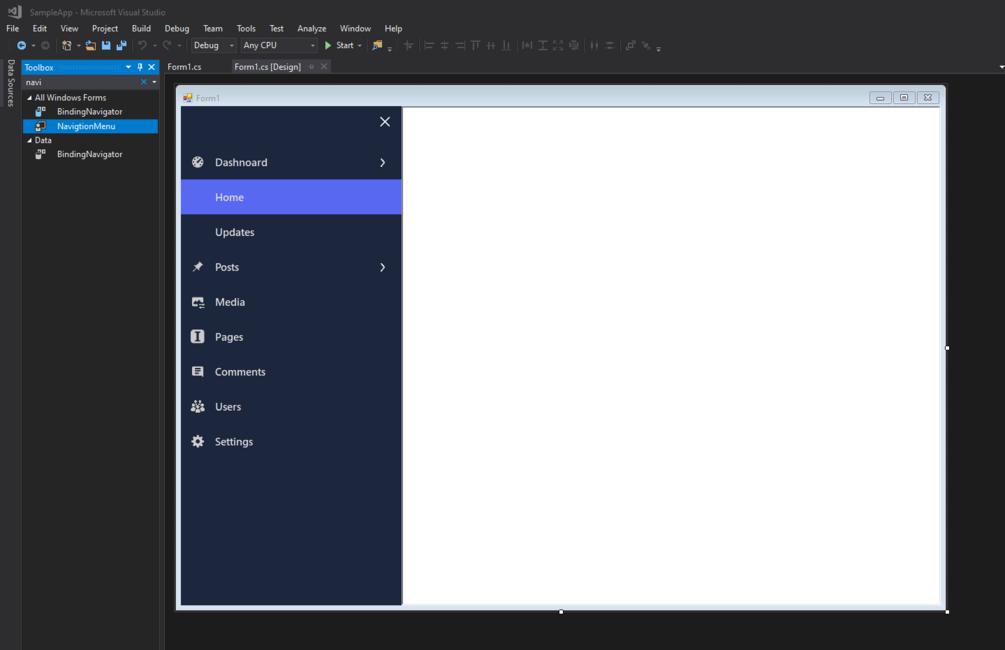Click the Align Bottoms layout icon
This screenshot has width=1005, height=650.
point(506,46)
